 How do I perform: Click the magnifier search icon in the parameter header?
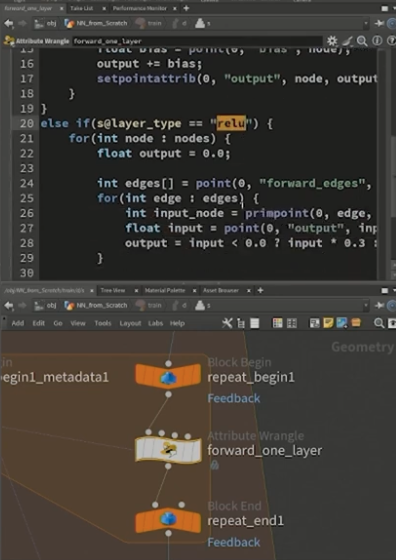click(x=362, y=41)
